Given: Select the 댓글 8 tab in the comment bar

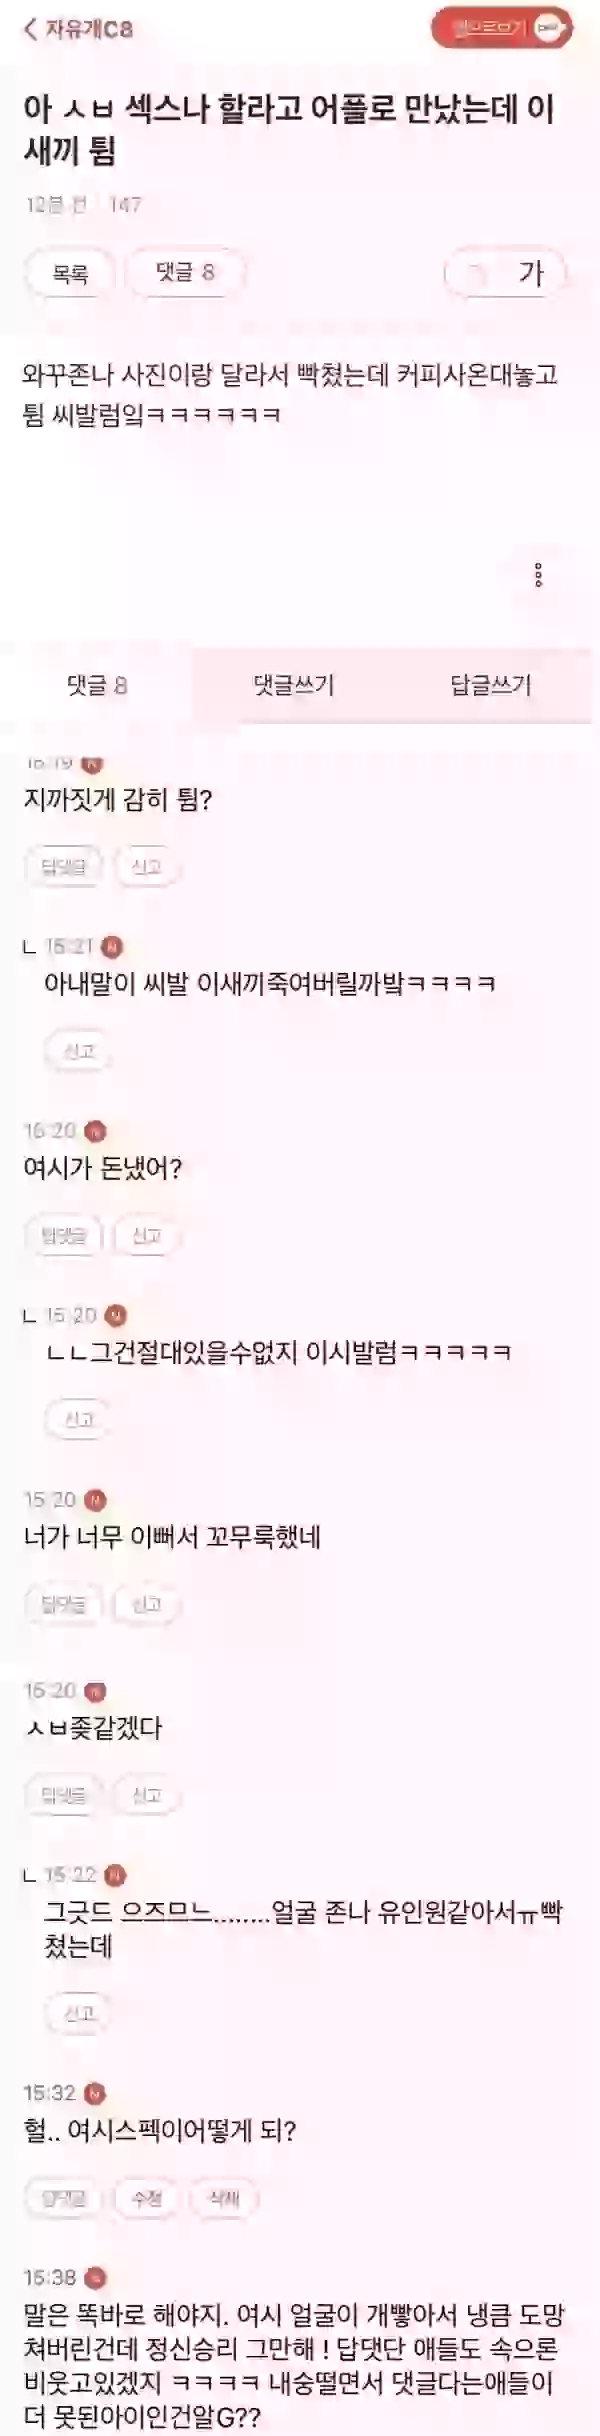Looking at the screenshot, I should (97, 685).
